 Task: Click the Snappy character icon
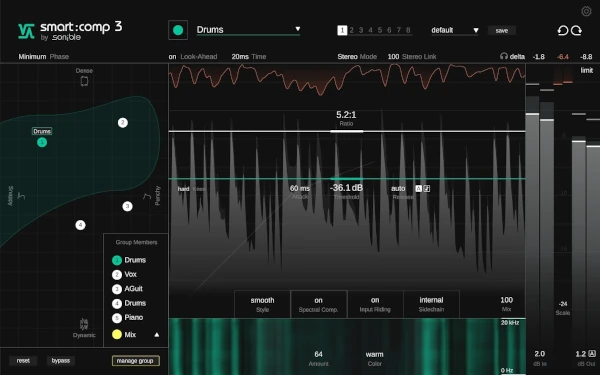tap(21, 196)
